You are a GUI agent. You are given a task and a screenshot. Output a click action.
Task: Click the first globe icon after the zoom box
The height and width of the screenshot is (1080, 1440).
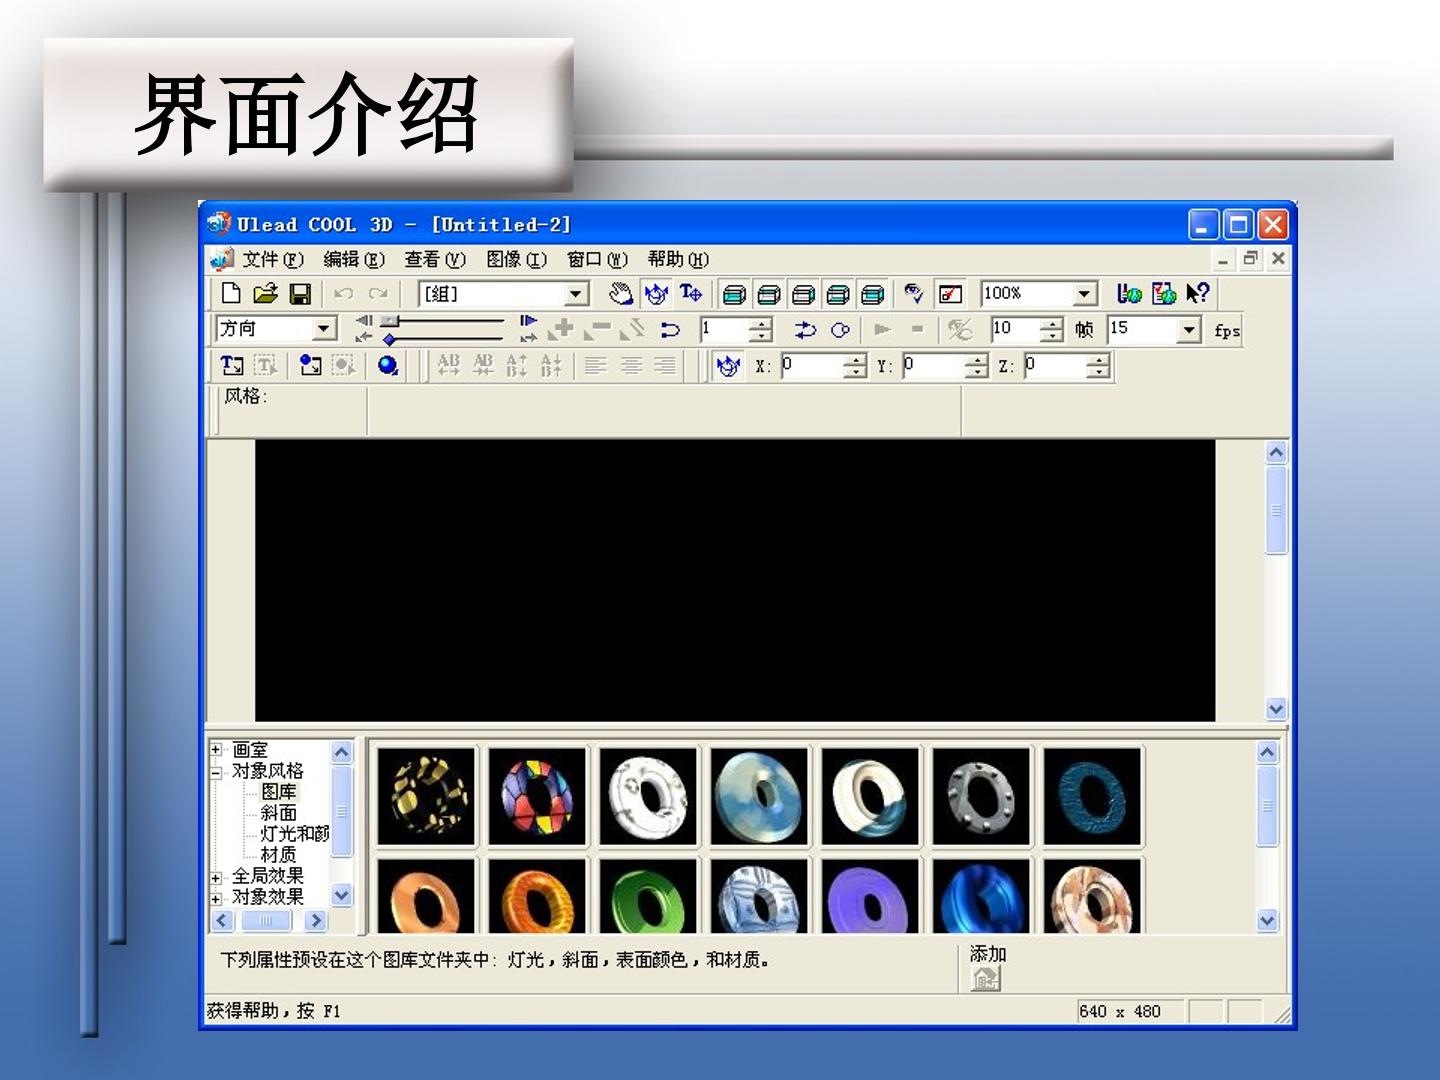click(1129, 293)
